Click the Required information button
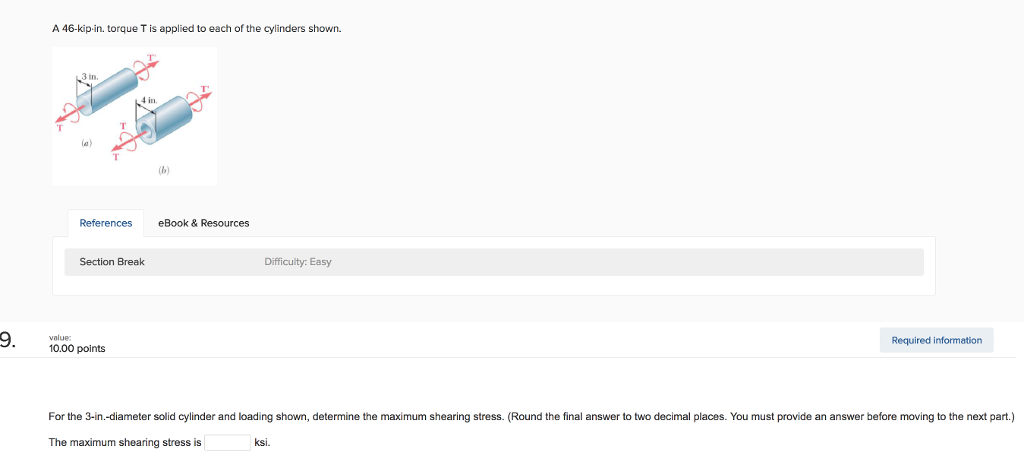Image resolution: width=1024 pixels, height=465 pixels. (x=936, y=340)
